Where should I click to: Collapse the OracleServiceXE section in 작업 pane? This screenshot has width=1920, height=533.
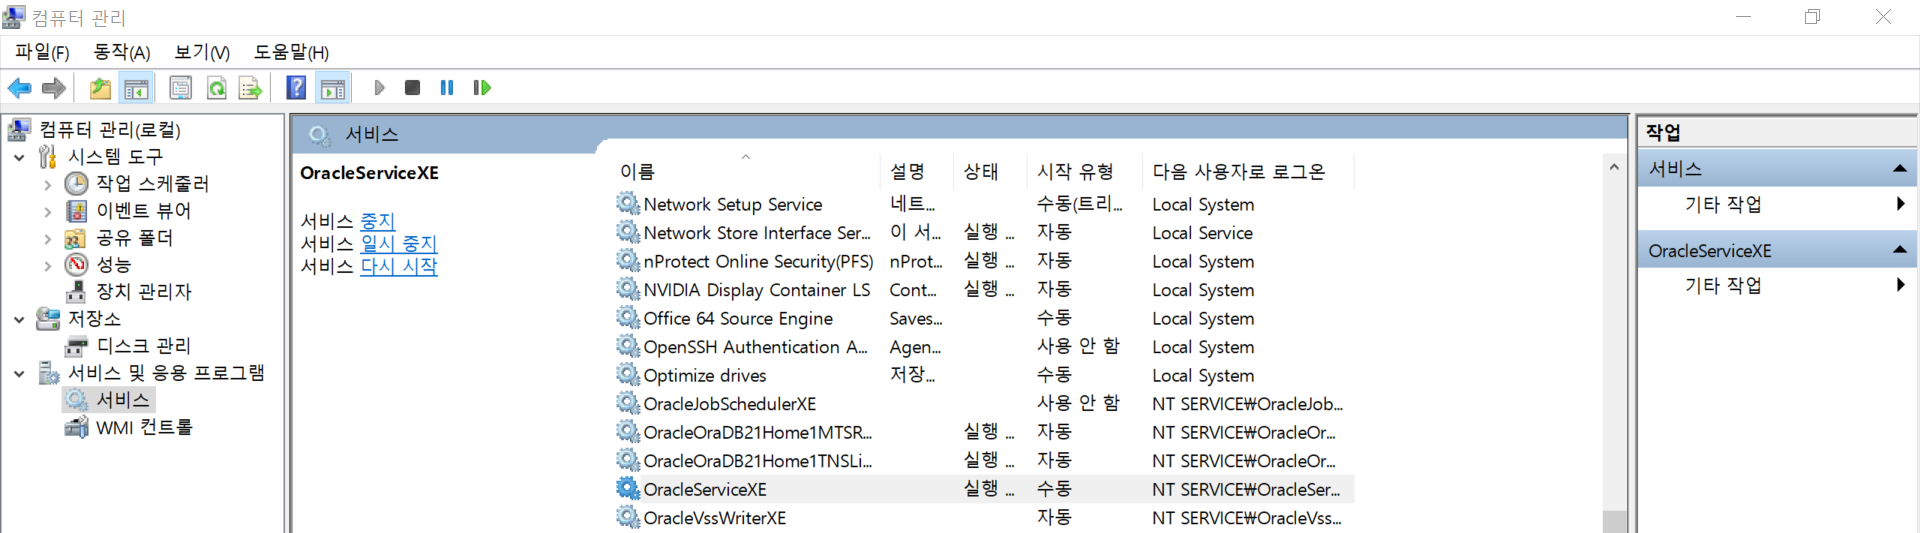point(1899,250)
